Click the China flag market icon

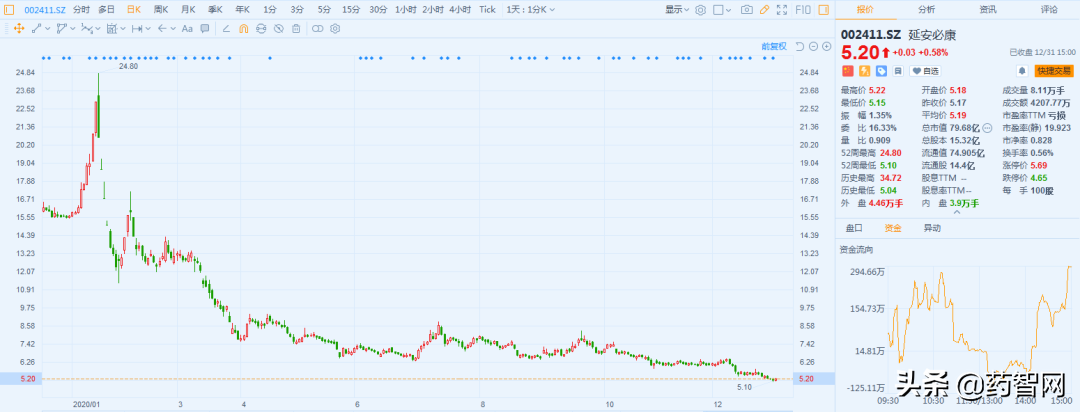(x=848, y=71)
